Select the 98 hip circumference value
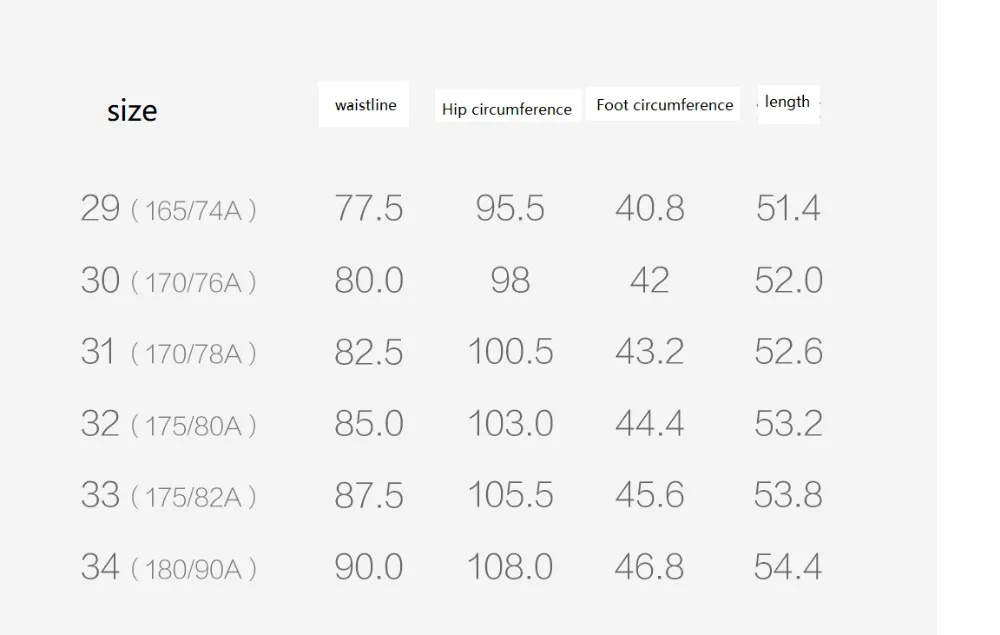 [510, 280]
